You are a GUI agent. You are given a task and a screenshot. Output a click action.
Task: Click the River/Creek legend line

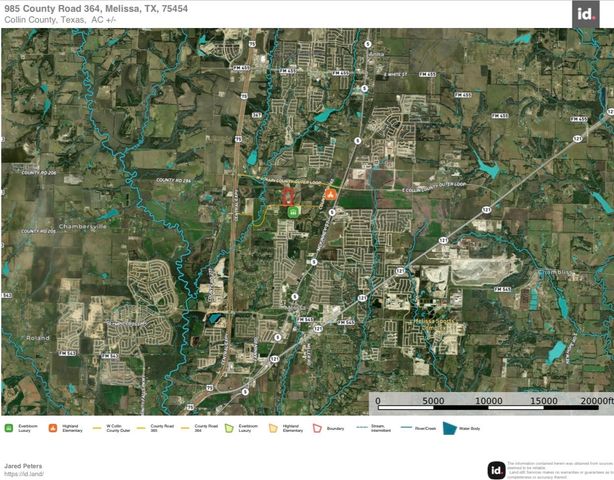click(x=406, y=428)
